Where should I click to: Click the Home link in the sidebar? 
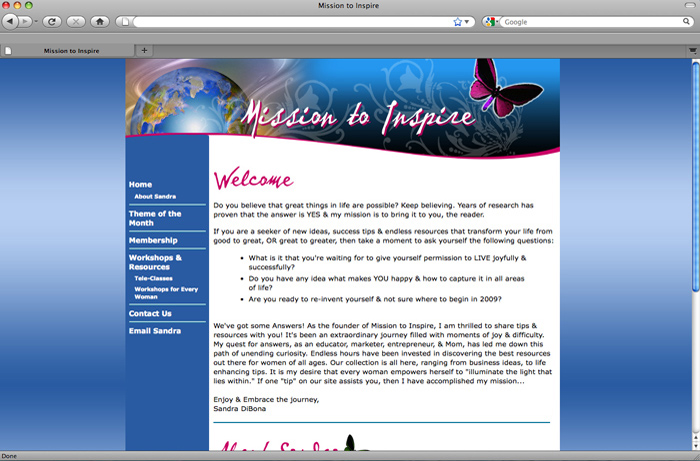coord(140,184)
